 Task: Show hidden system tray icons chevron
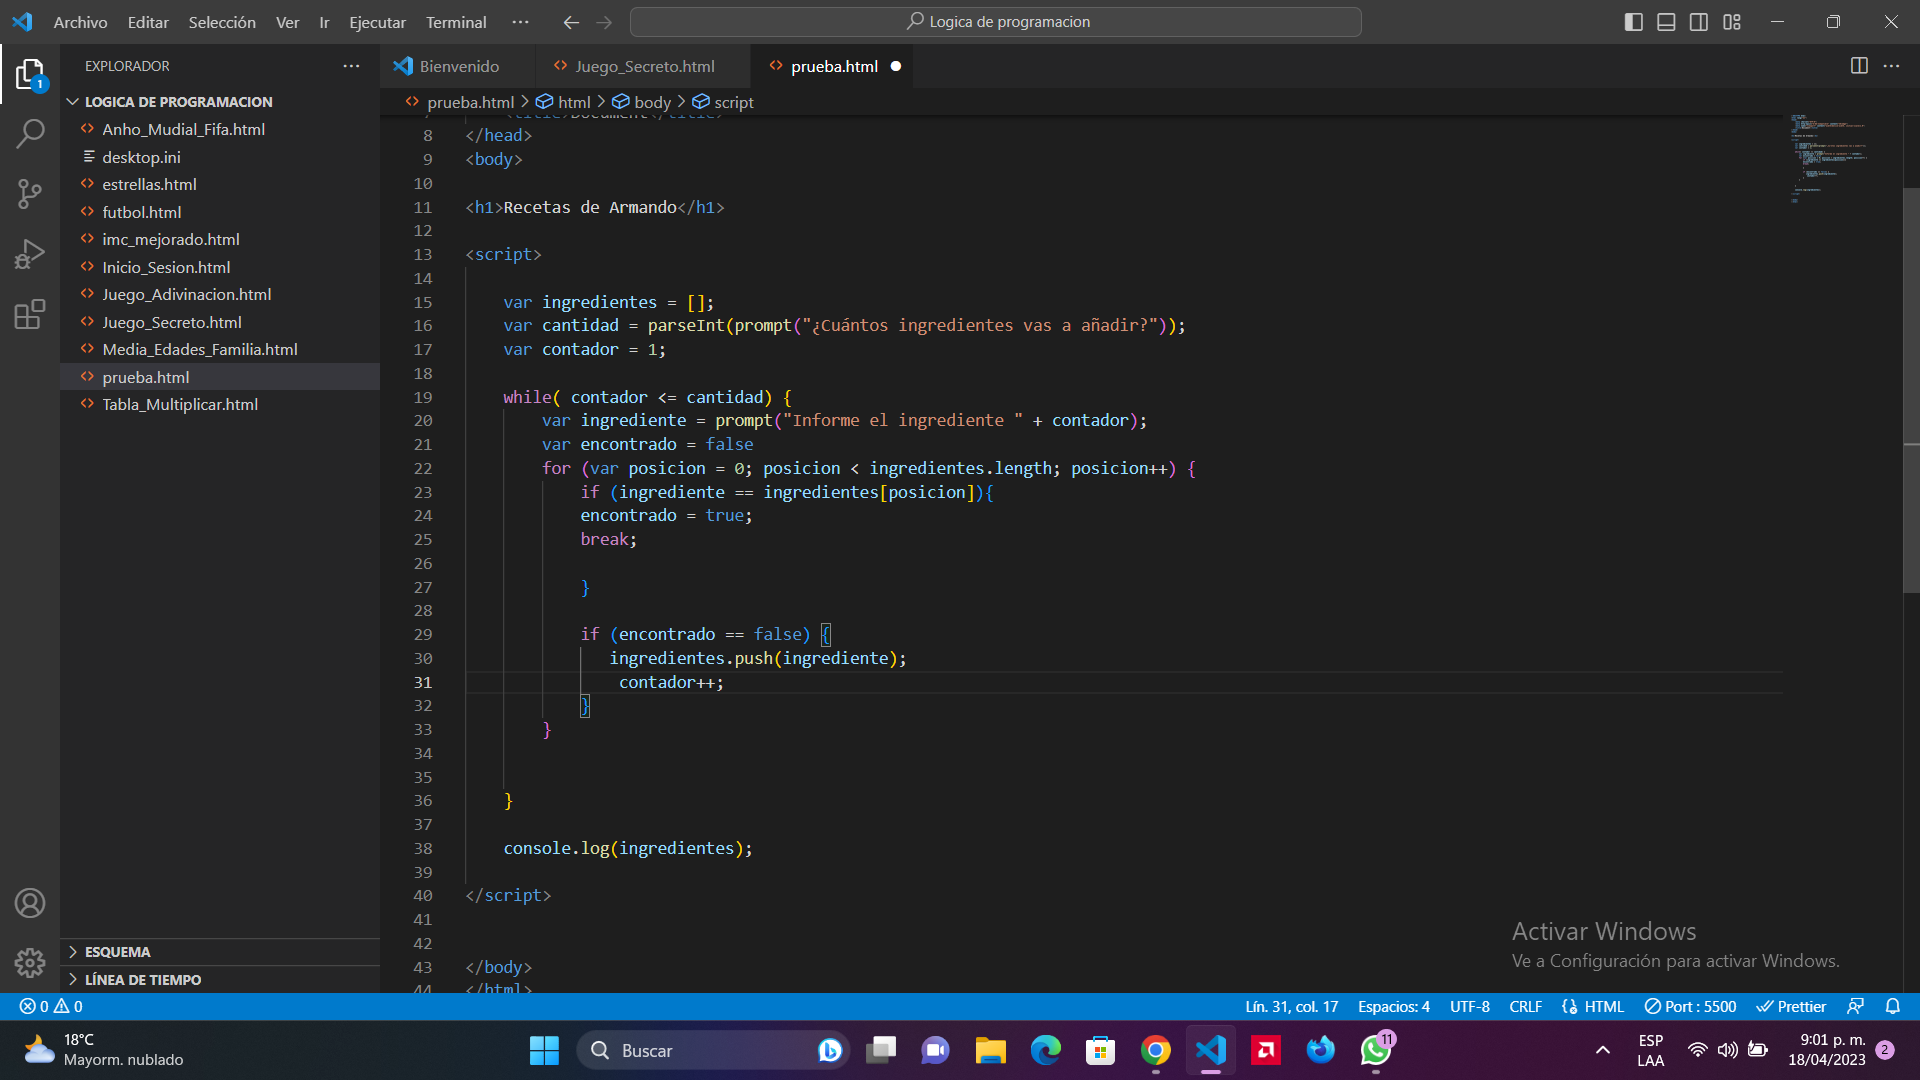point(1602,1050)
